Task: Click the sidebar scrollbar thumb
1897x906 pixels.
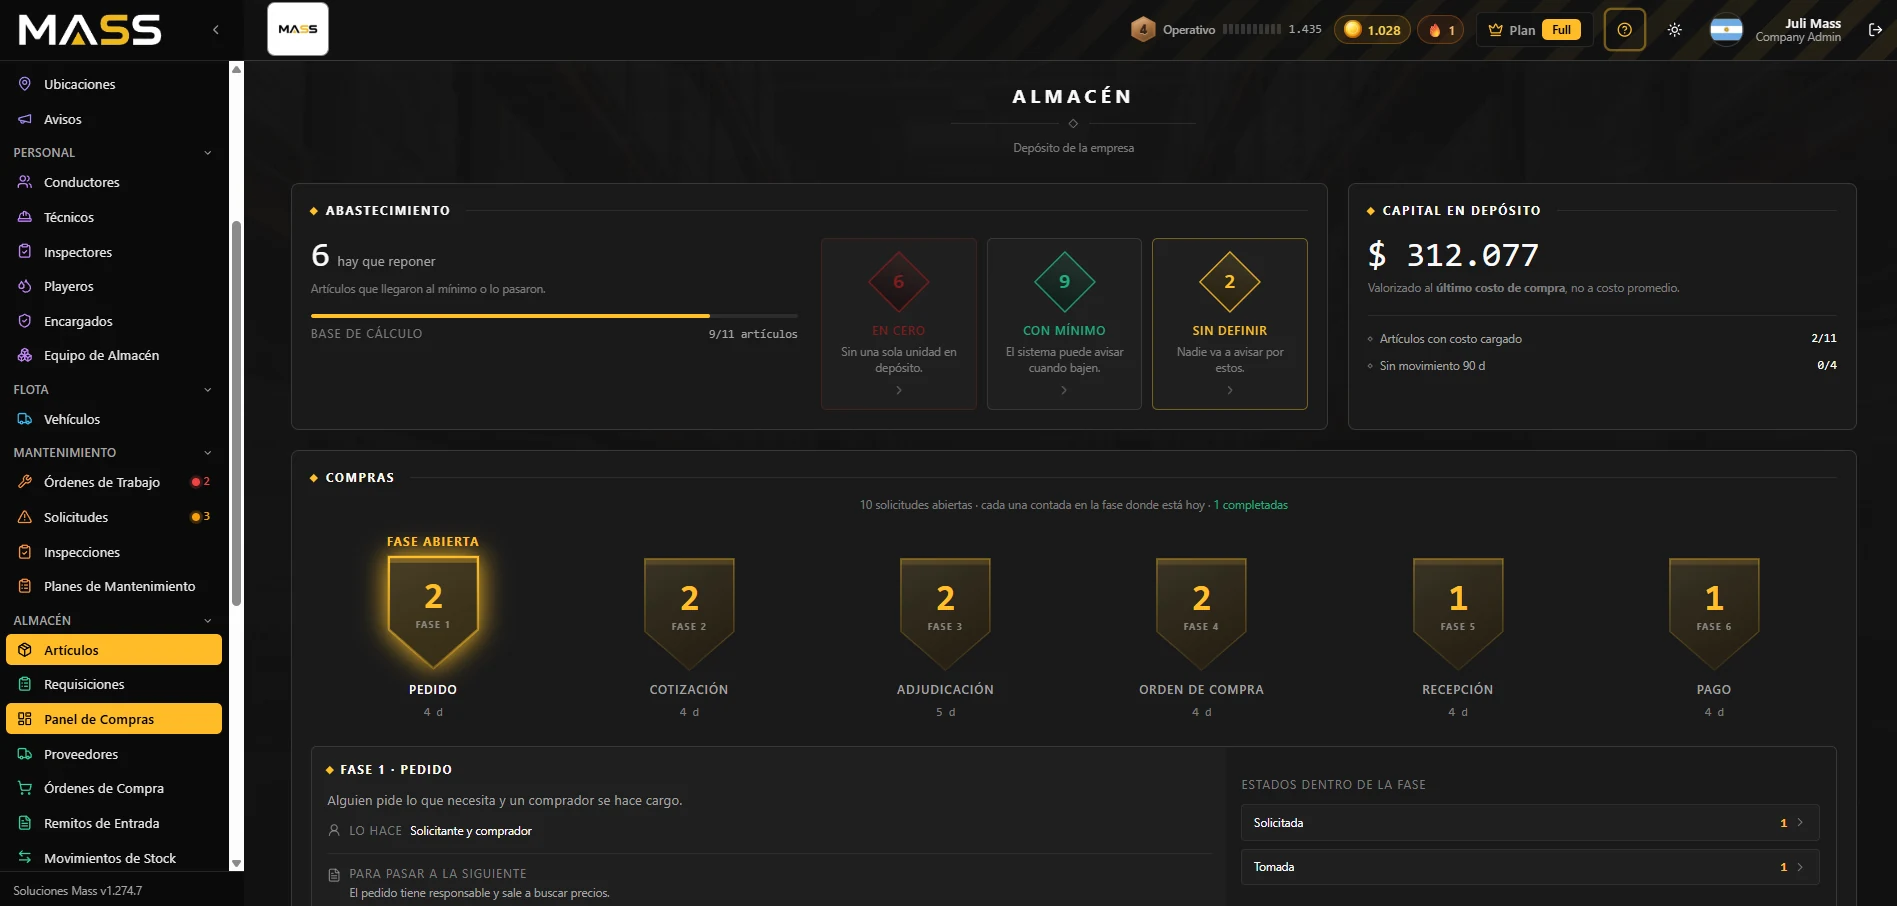Action: pyautogui.click(x=237, y=413)
